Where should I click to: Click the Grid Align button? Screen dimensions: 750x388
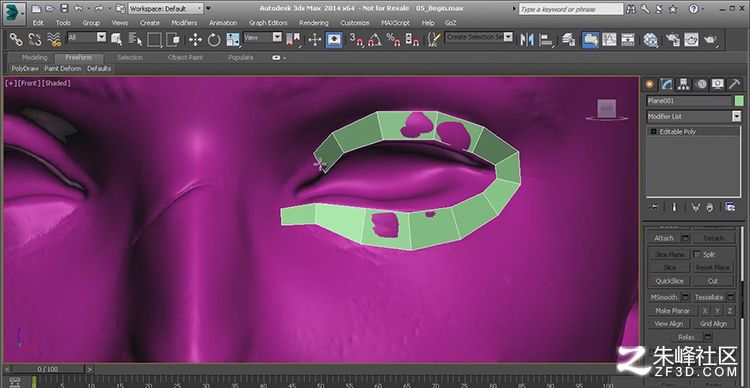pos(714,323)
